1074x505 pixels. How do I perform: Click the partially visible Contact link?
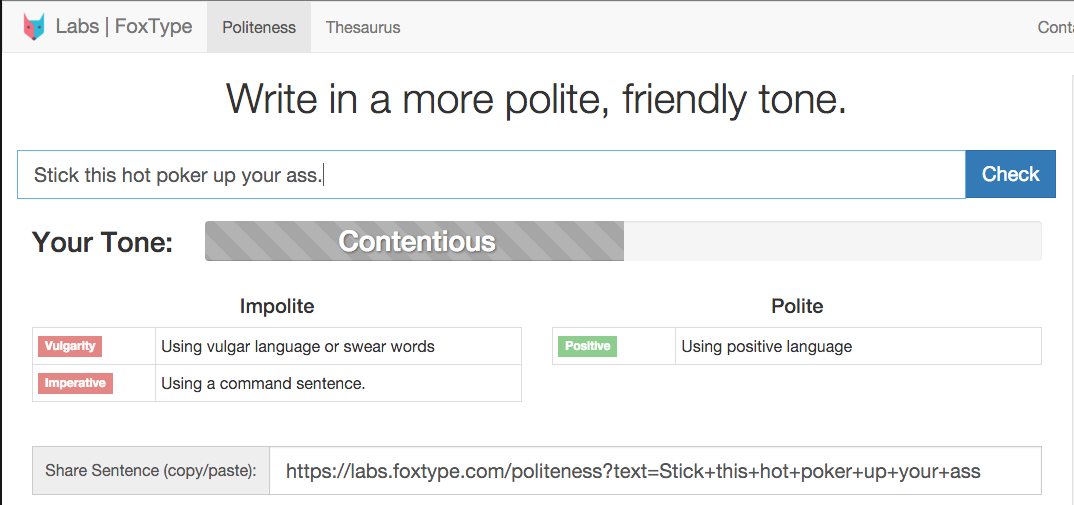pyautogui.click(x=1055, y=27)
